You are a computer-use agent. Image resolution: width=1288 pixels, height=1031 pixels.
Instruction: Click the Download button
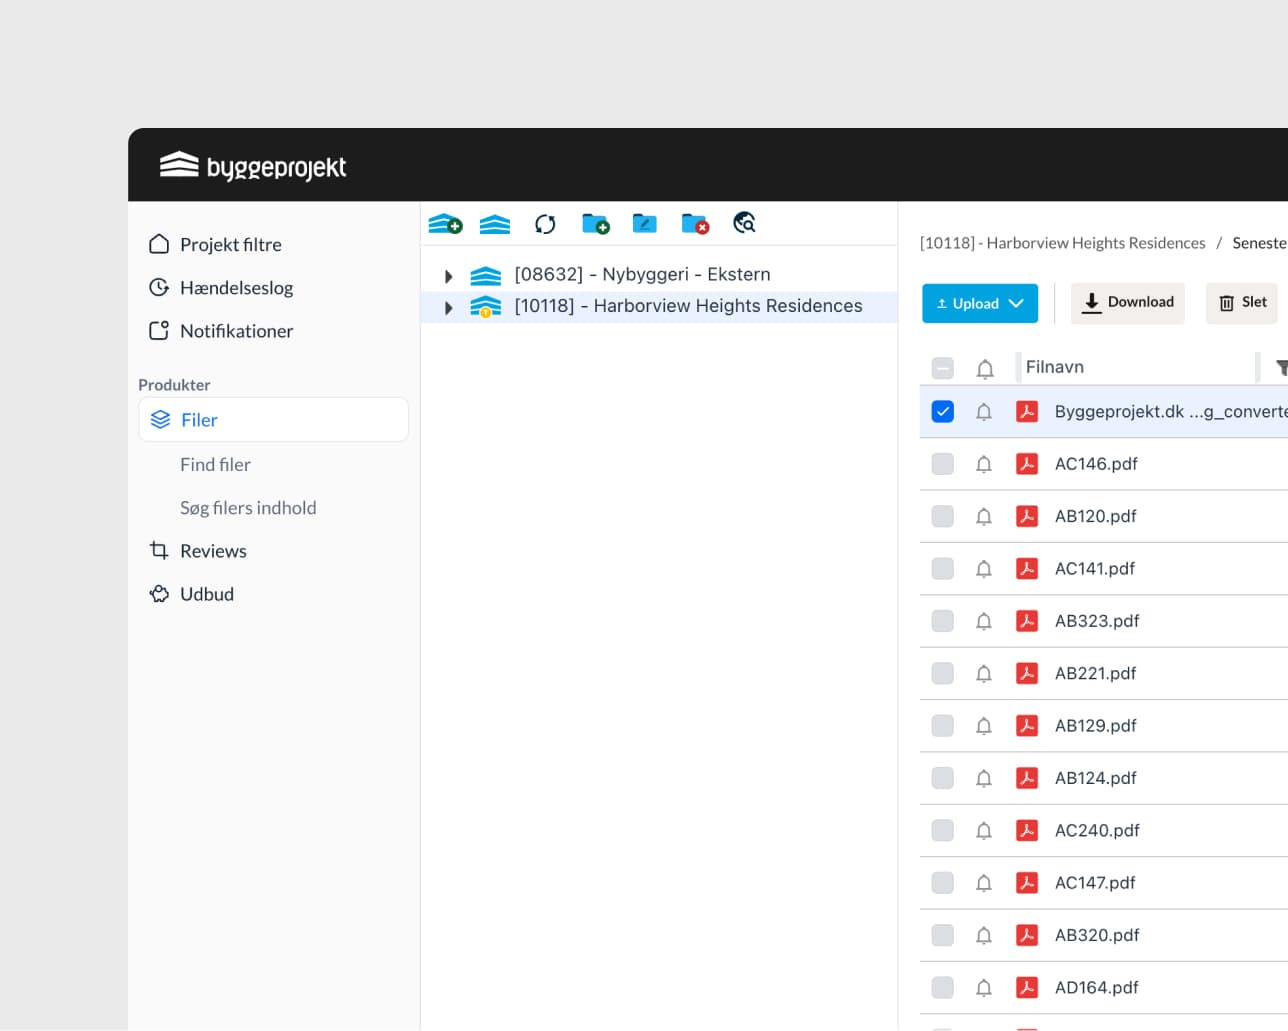pyautogui.click(x=1128, y=302)
